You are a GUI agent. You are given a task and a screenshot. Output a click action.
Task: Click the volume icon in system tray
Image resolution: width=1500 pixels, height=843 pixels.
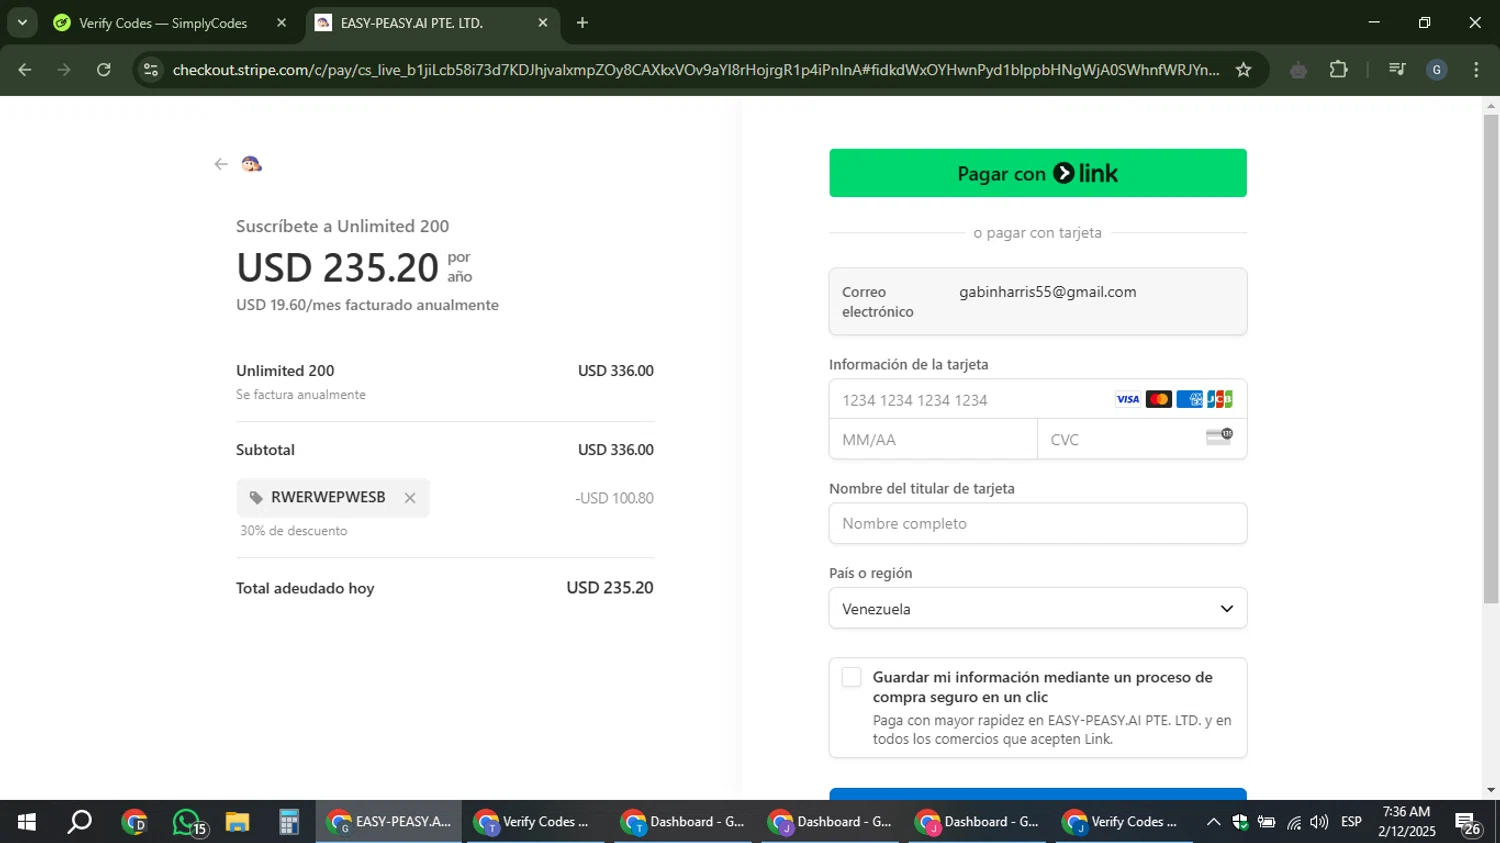coord(1319,822)
